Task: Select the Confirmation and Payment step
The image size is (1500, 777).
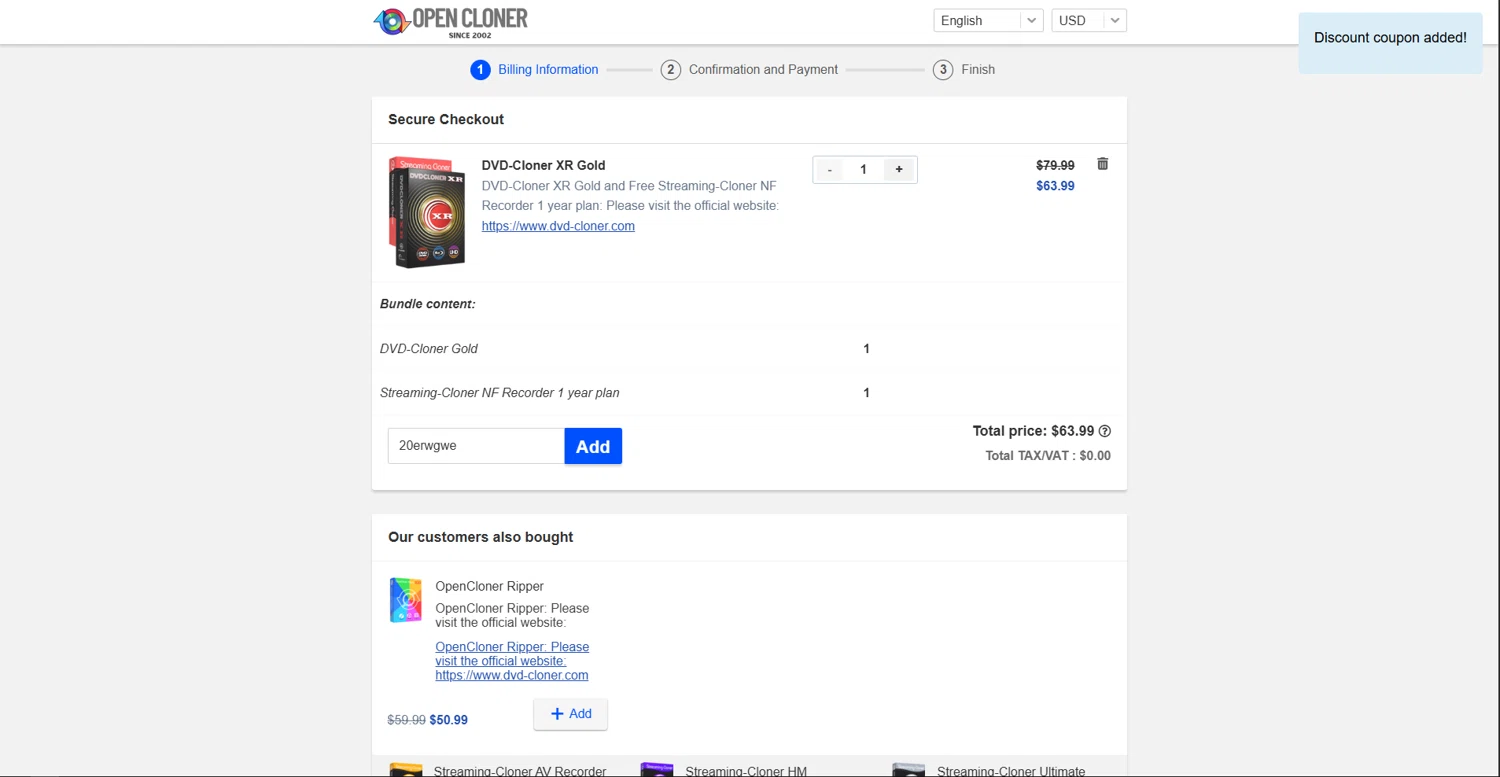Action: (x=749, y=70)
